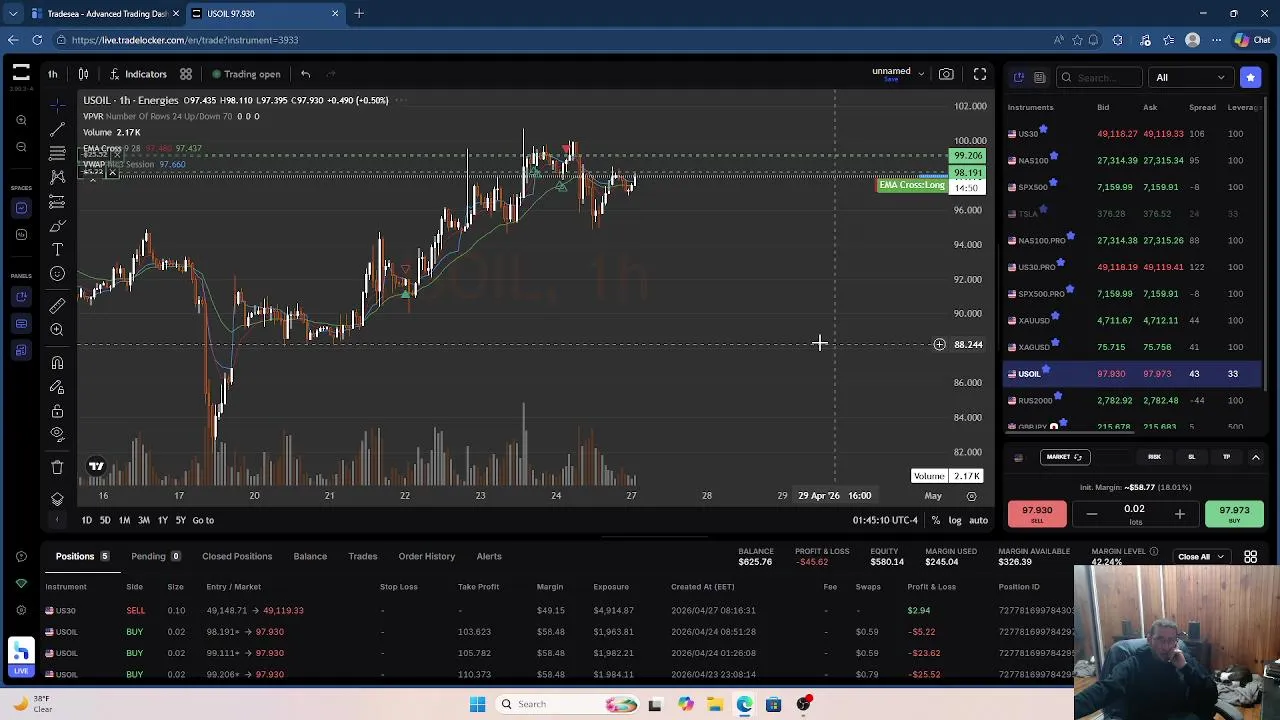Open the 1h timeframe selector

tap(53, 74)
